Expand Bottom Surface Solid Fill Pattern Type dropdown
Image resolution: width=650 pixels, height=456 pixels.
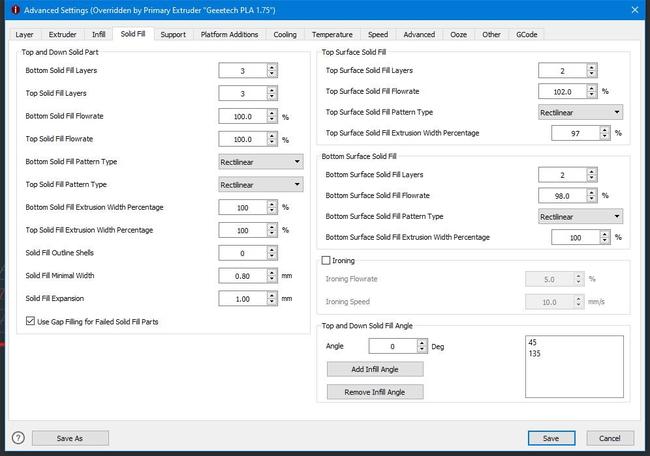(580, 216)
